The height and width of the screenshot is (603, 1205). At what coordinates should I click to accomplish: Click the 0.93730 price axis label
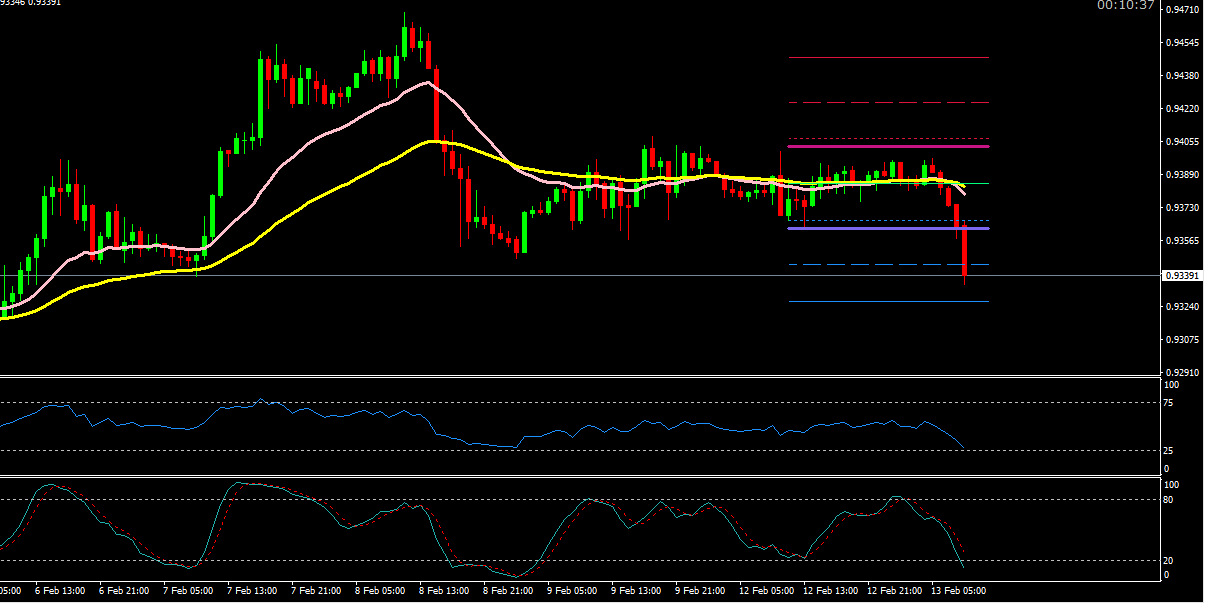pyautogui.click(x=1185, y=208)
